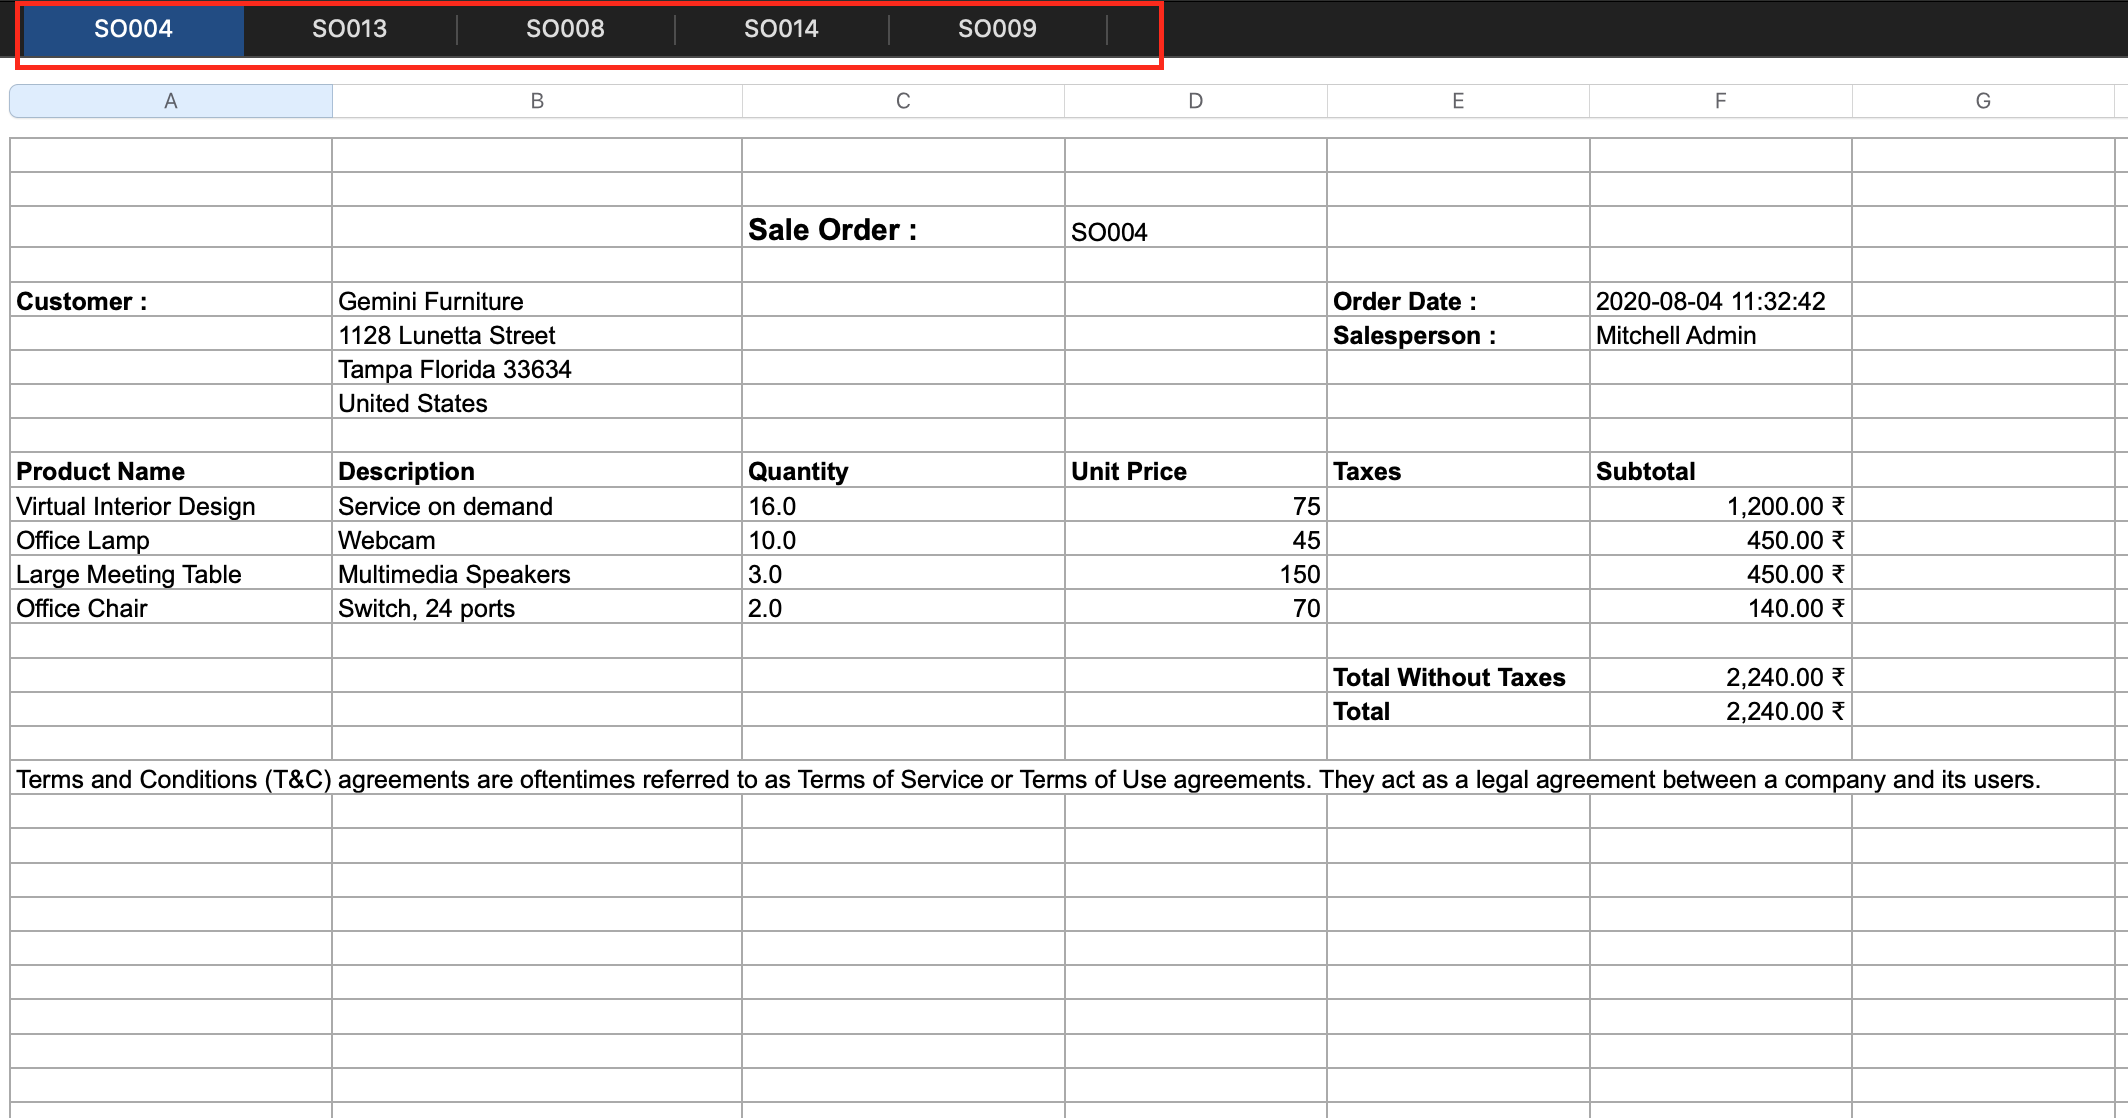2128x1118 pixels.
Task: Select column C header
Action: [903, 101]
